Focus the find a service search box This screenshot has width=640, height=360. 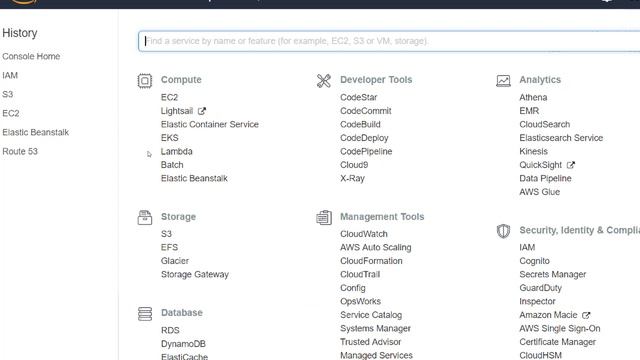click(389, 41)
